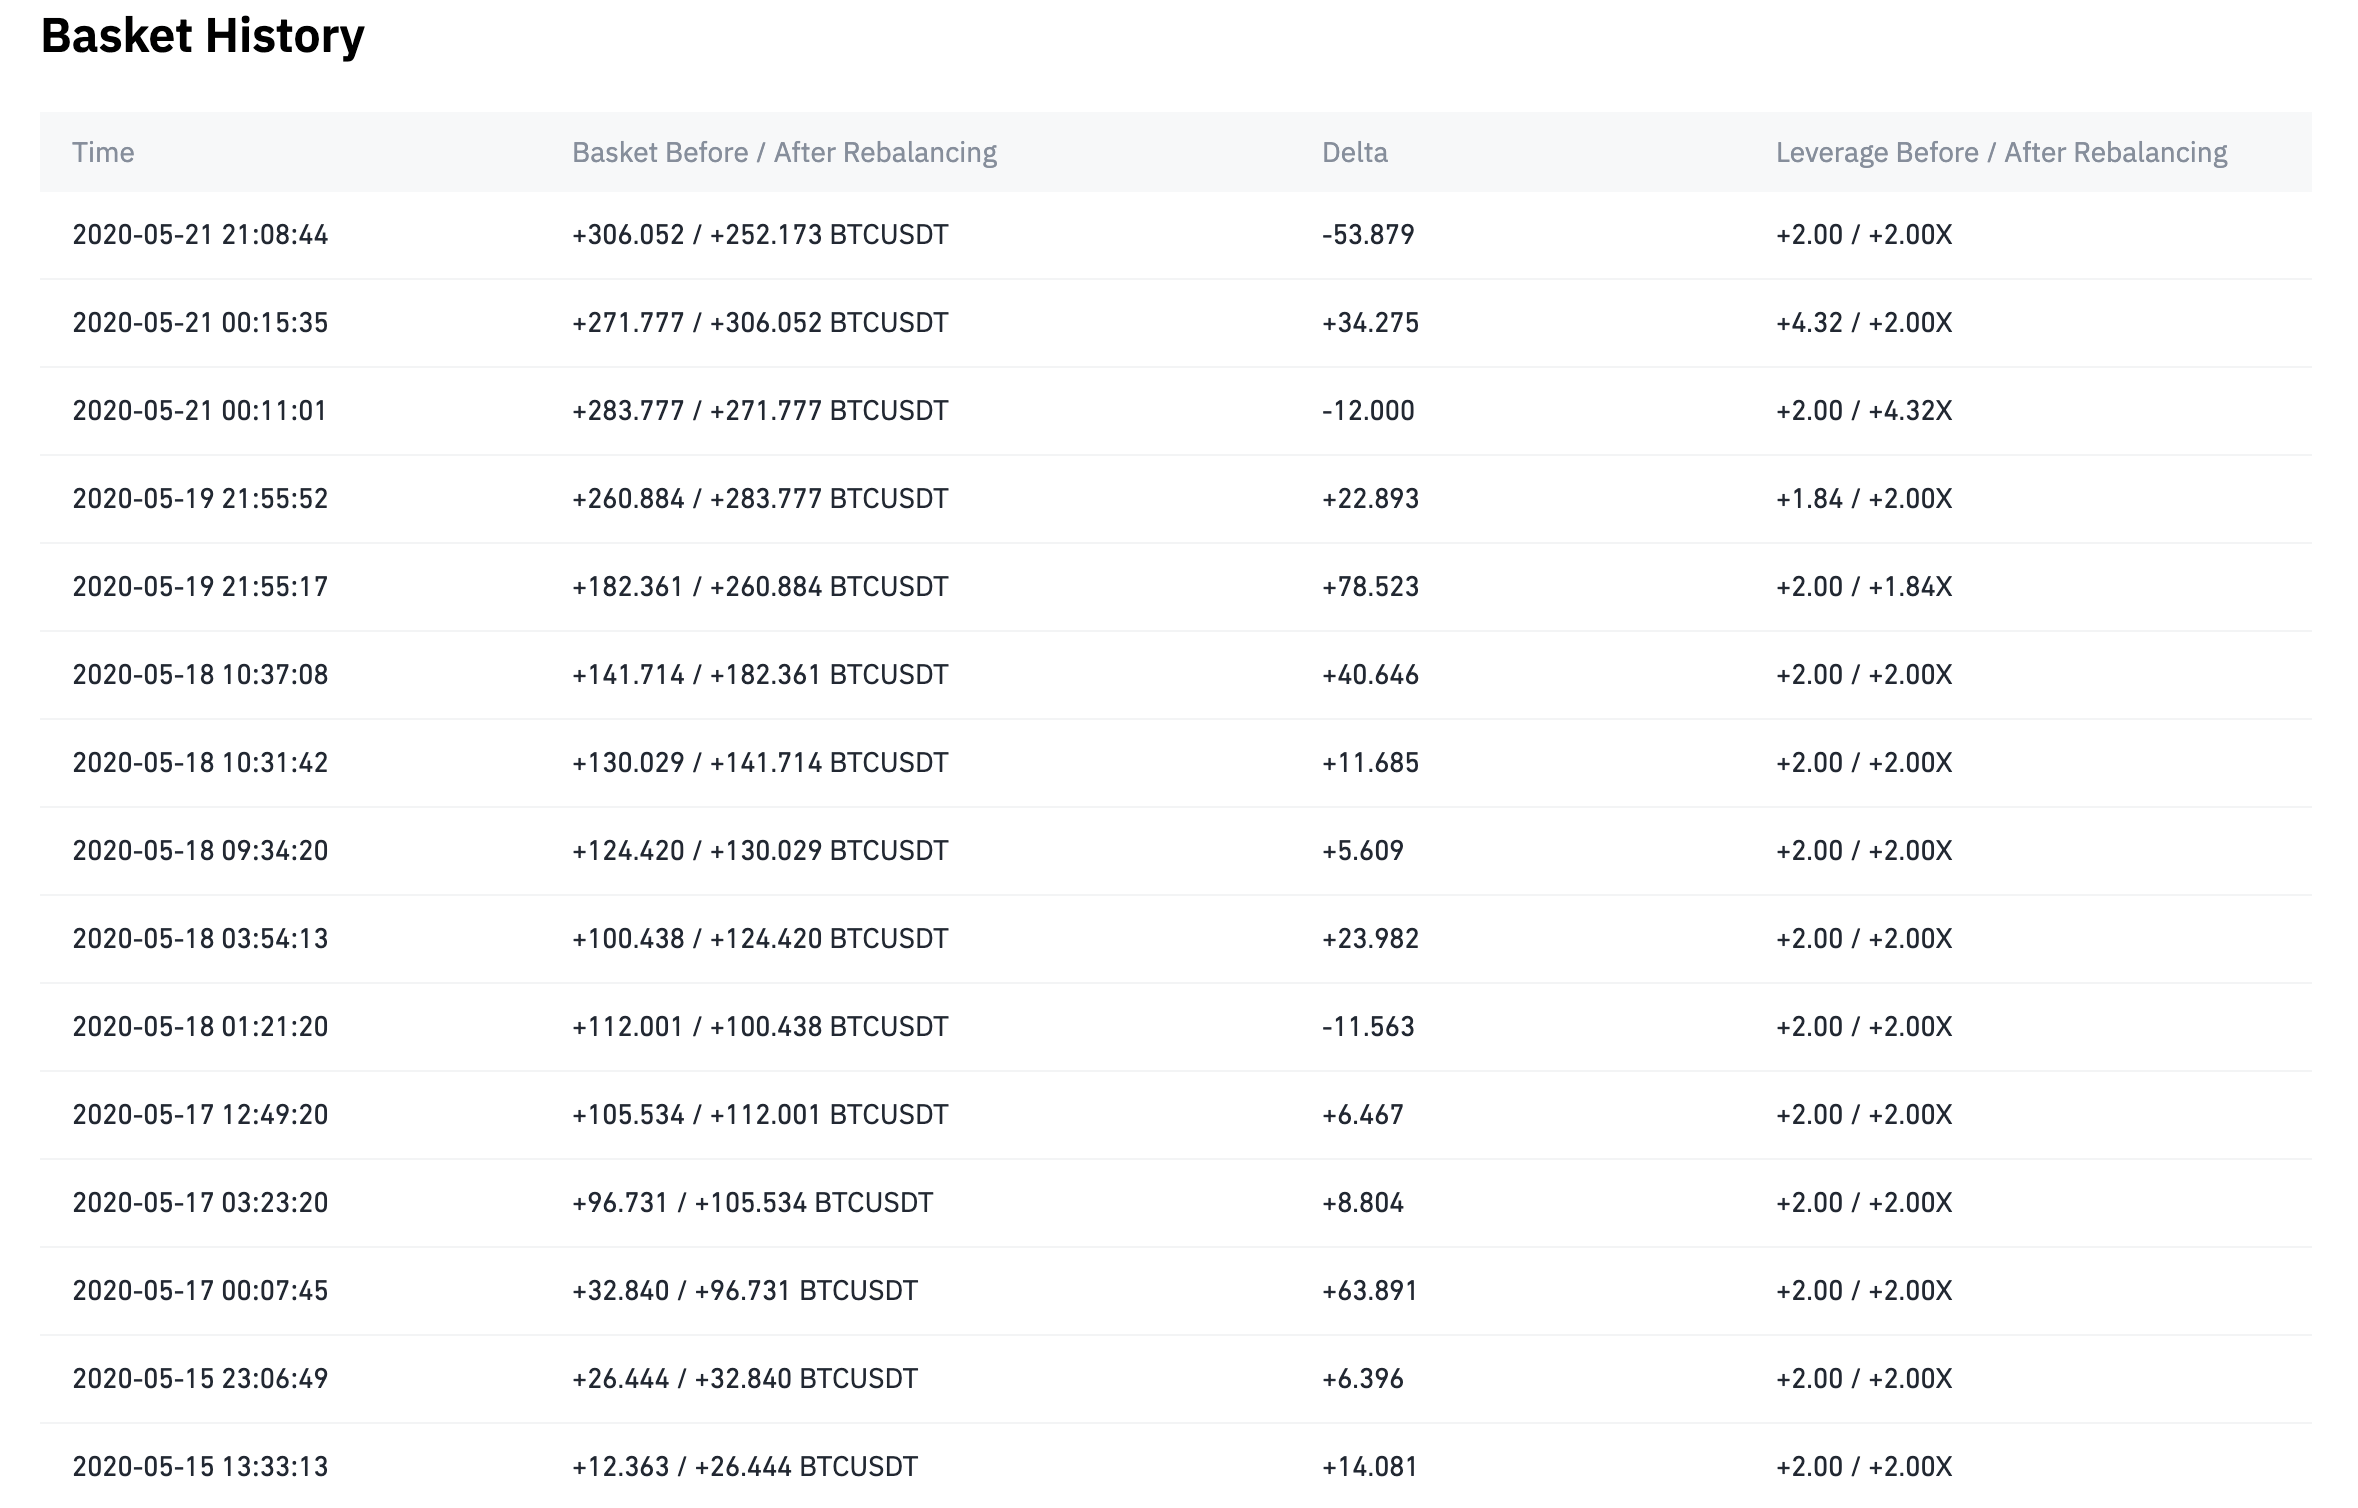Image resolution: width=2358 pixels, height=1508 pixels.
Task: Click leverage value +4.32 / +2.00X
Action: 1864,323
